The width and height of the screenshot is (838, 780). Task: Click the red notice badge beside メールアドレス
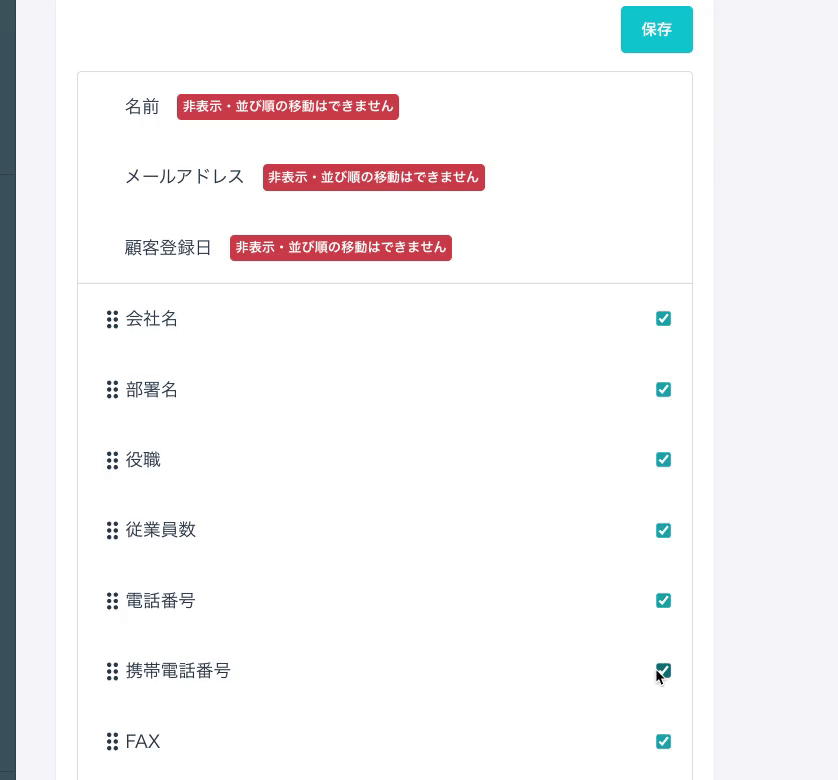(x=374, y=178)
